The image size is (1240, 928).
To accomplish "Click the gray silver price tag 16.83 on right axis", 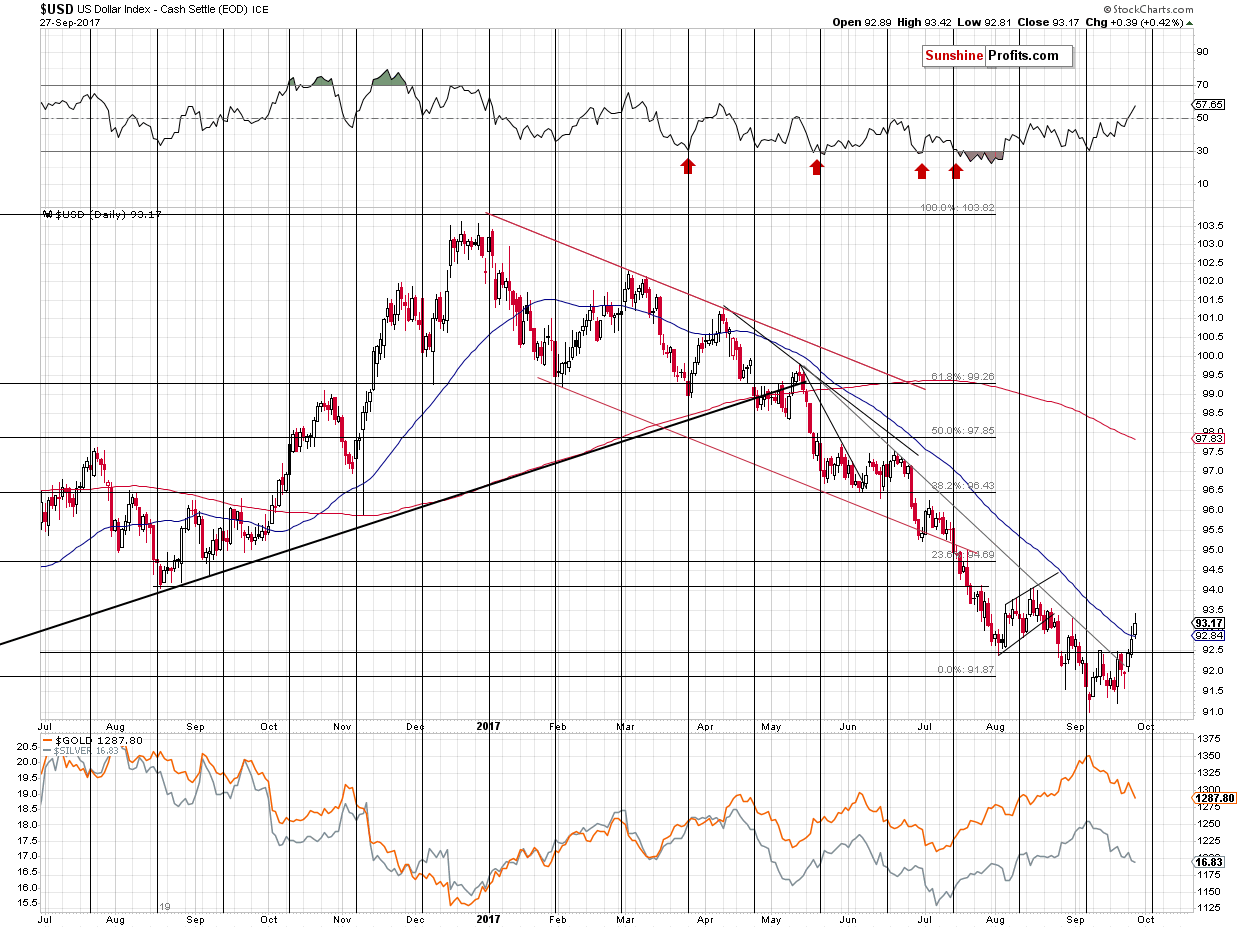I will click(x=1209, y=862).
